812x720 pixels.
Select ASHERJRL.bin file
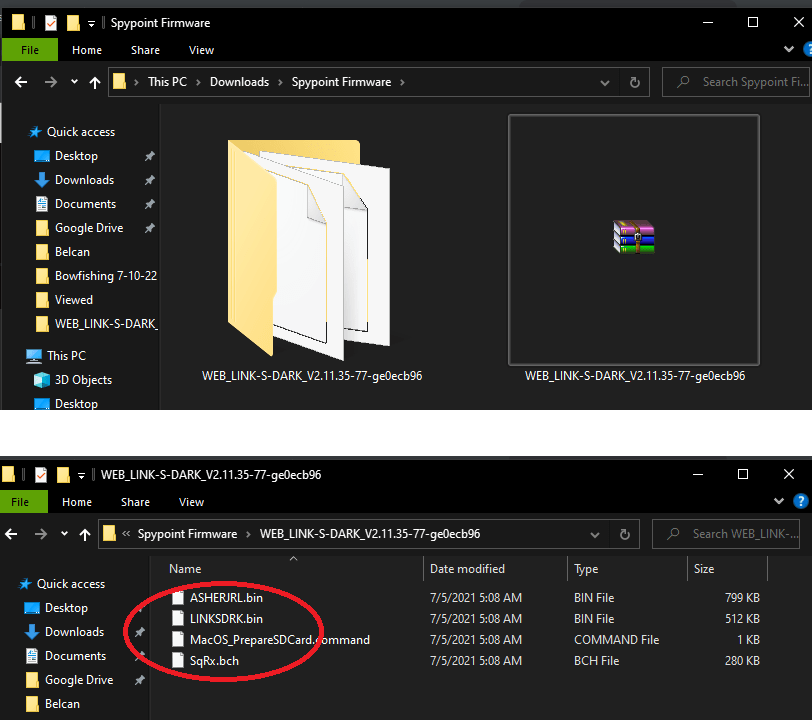226,598
